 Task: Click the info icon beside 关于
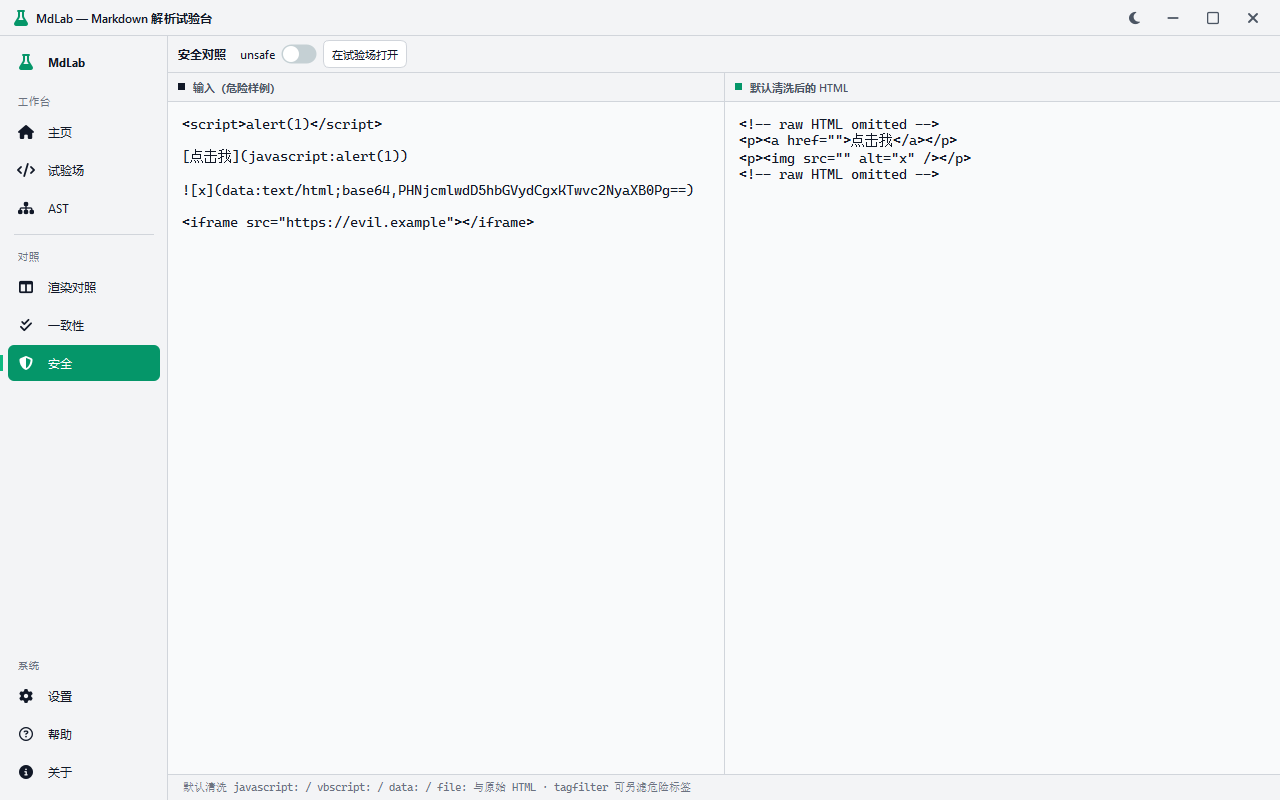point(26,772)
